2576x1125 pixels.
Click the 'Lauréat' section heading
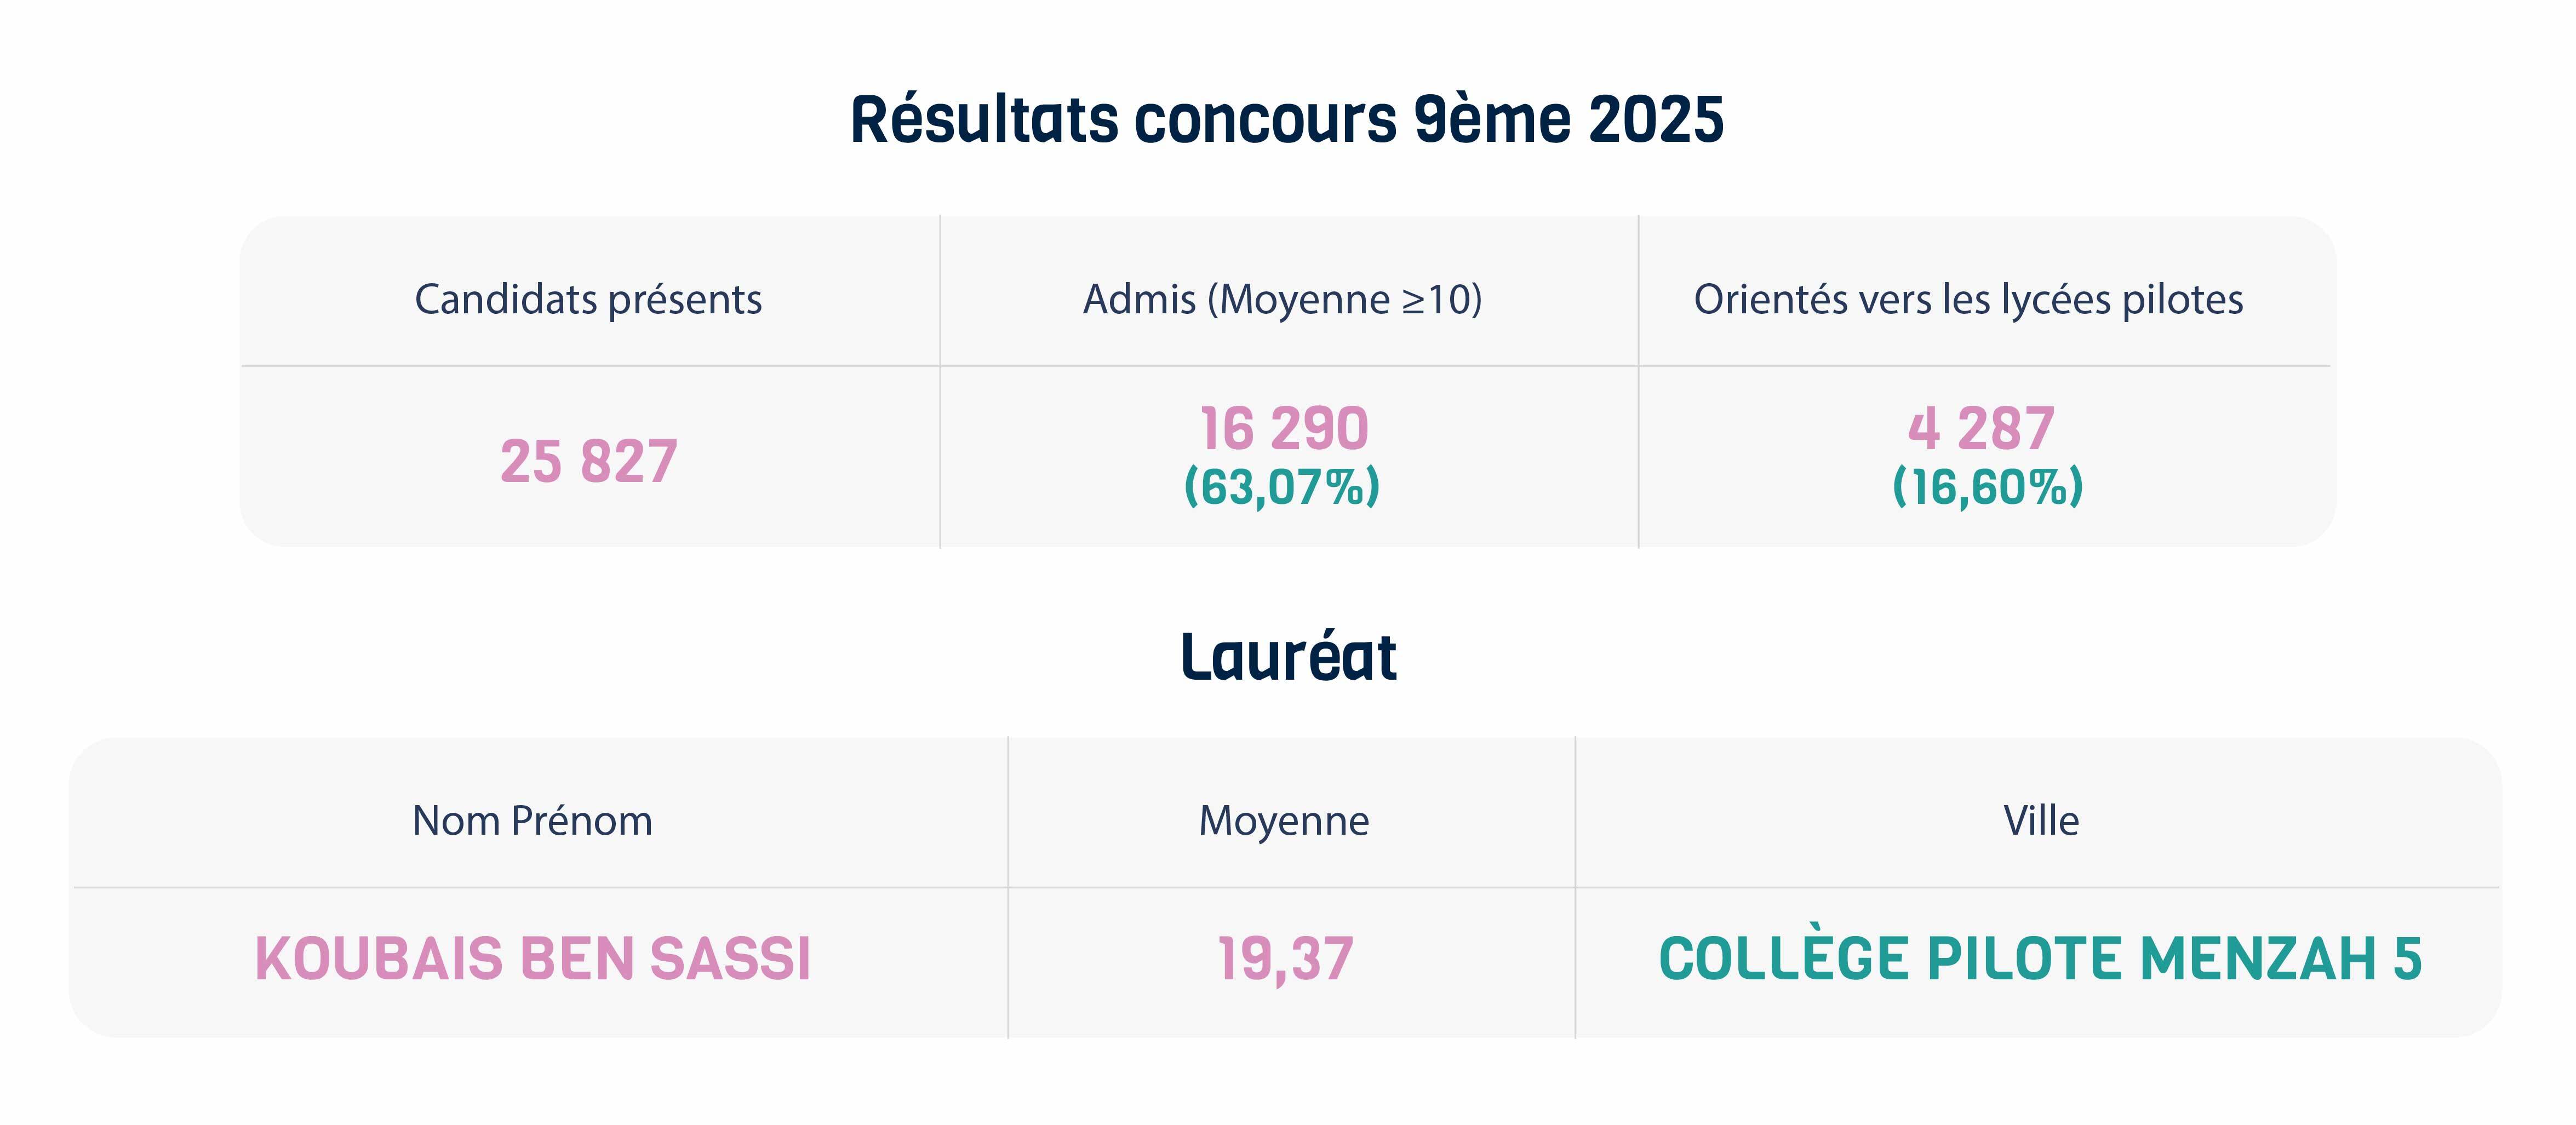[1288, 657]
